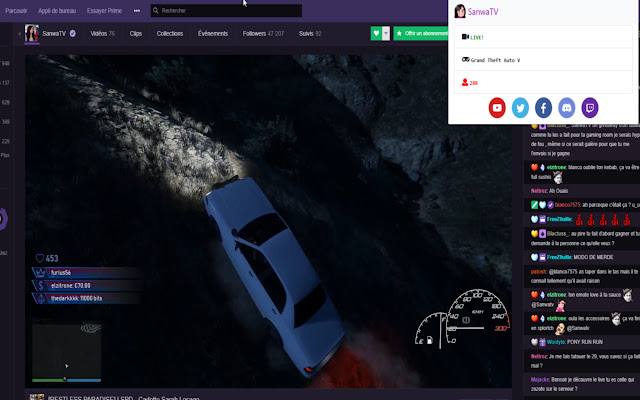Click thedarkkkk 11000 bits row
The image size is (640, 400).
(x=86, y=298)
